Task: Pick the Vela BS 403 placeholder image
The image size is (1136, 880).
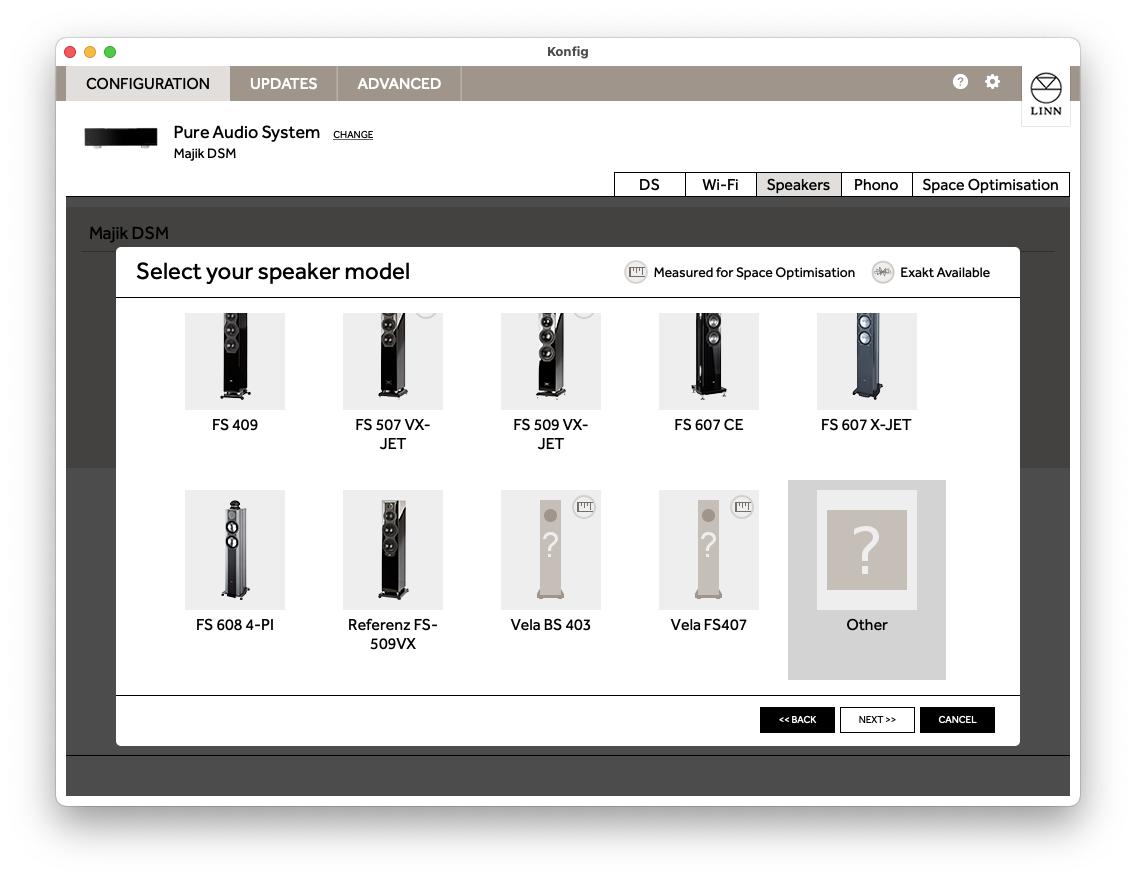Action: [551, 550]
